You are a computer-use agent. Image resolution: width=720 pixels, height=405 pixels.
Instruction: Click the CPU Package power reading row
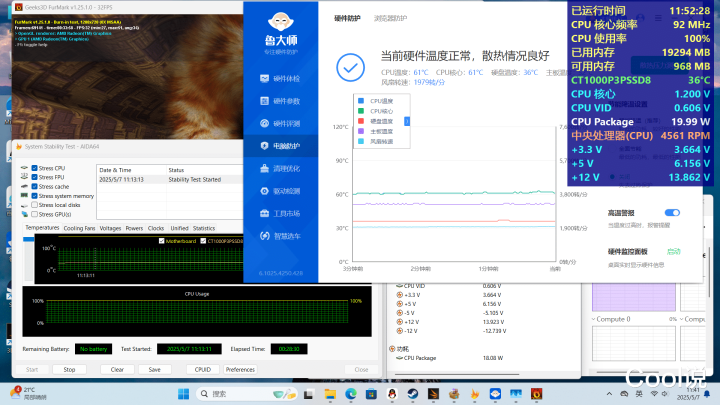[452, 358]
